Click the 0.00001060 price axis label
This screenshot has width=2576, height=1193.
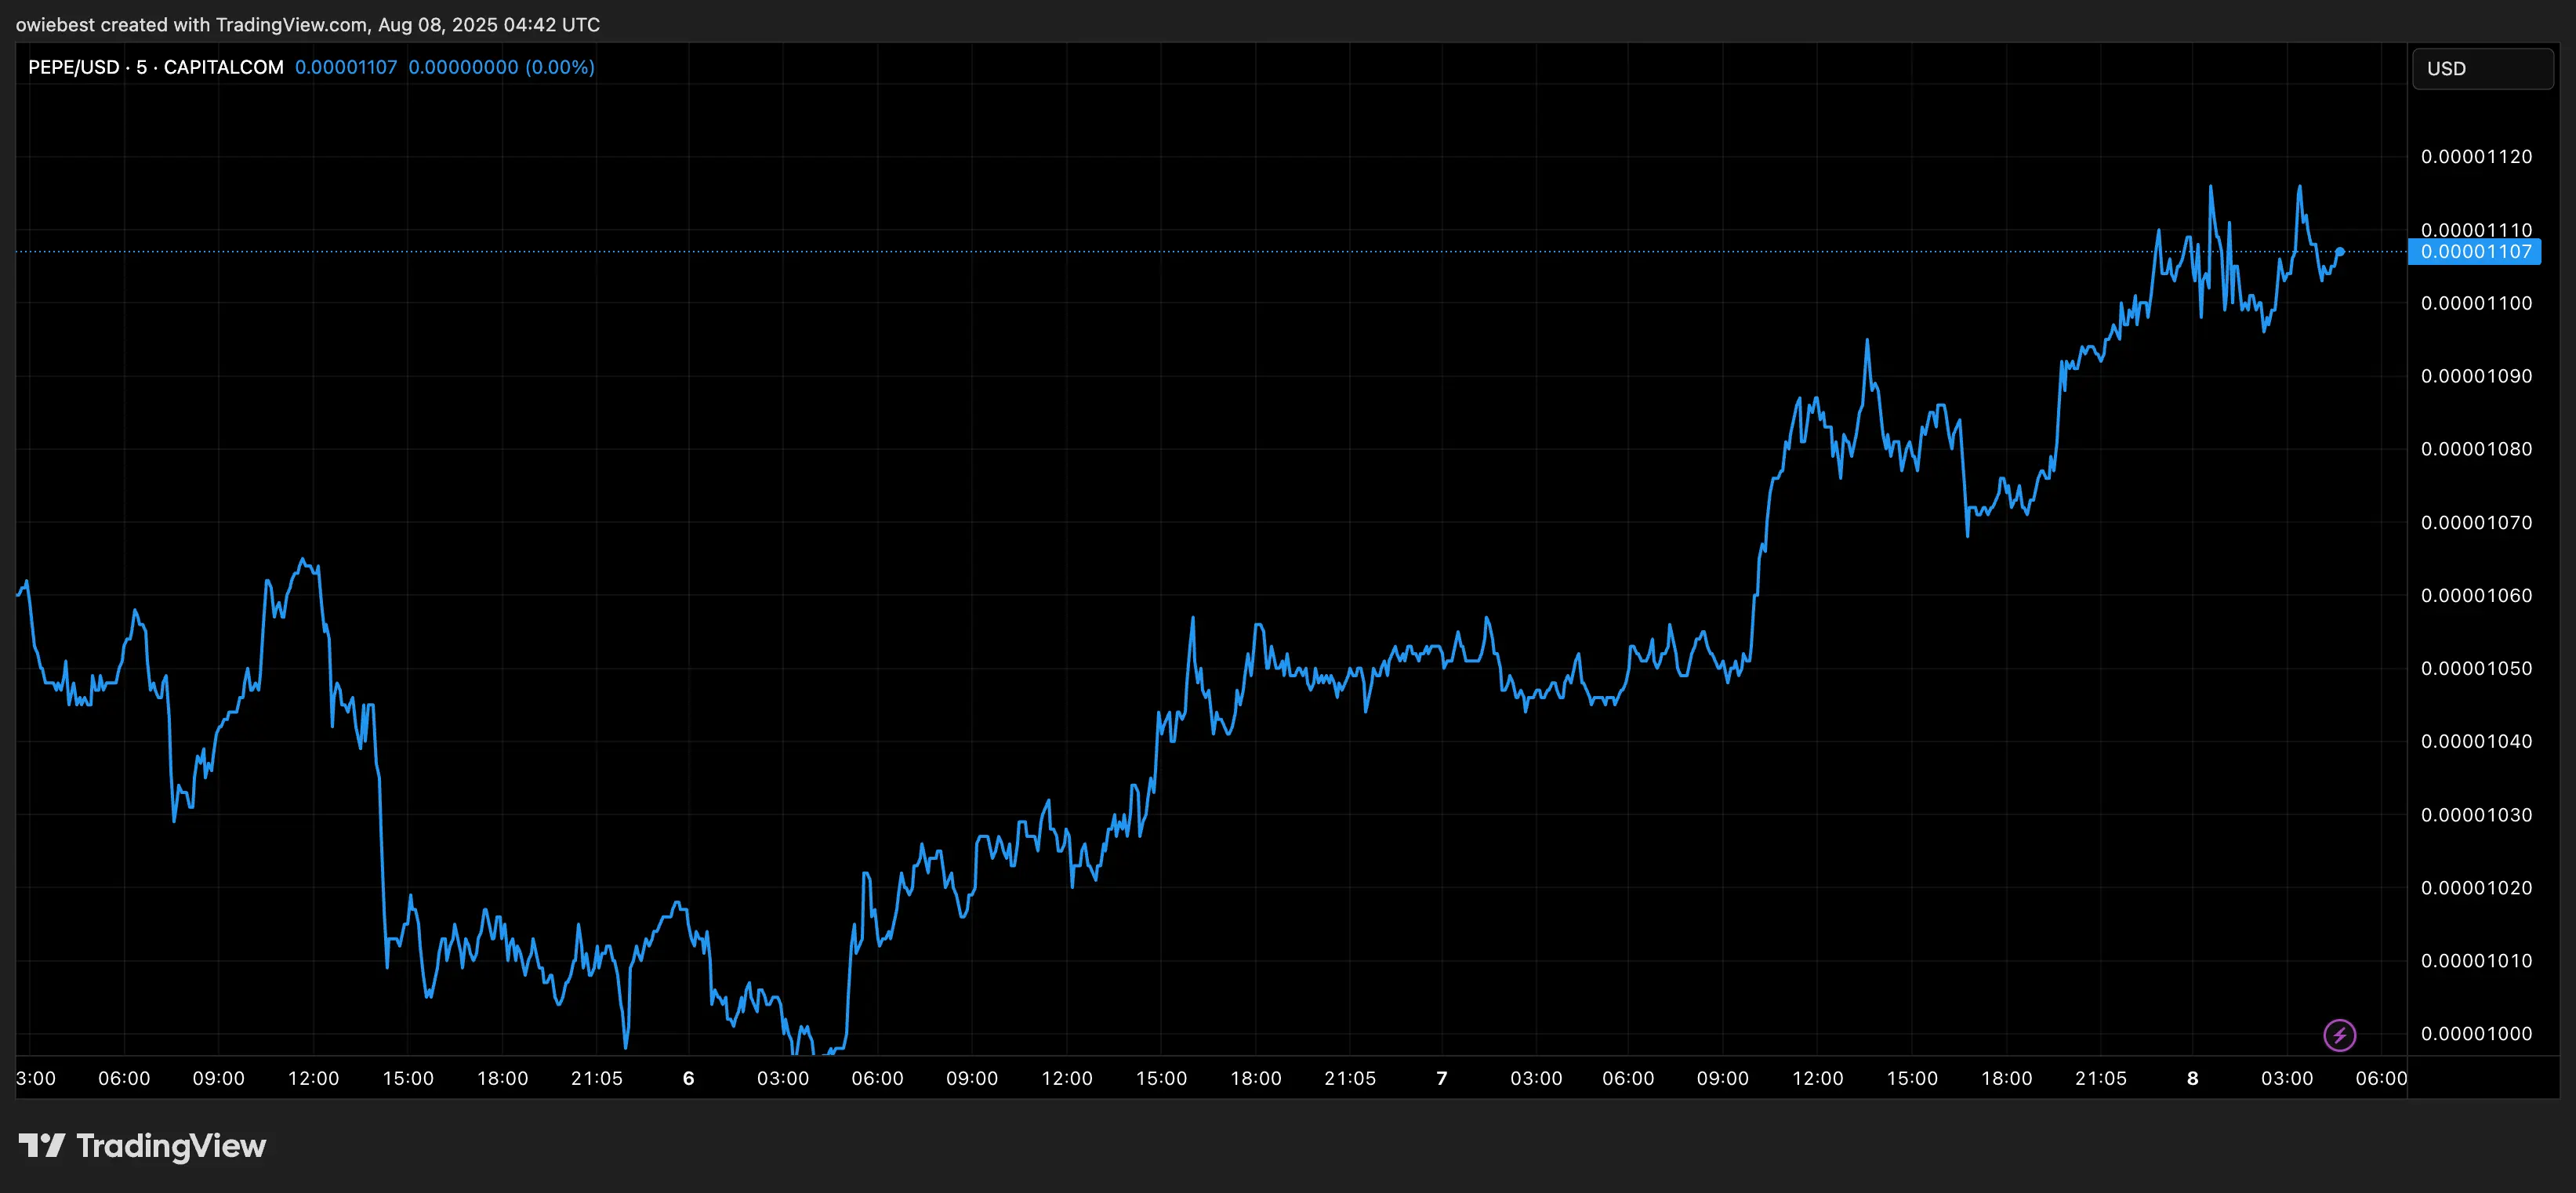tap(2476, 595)
